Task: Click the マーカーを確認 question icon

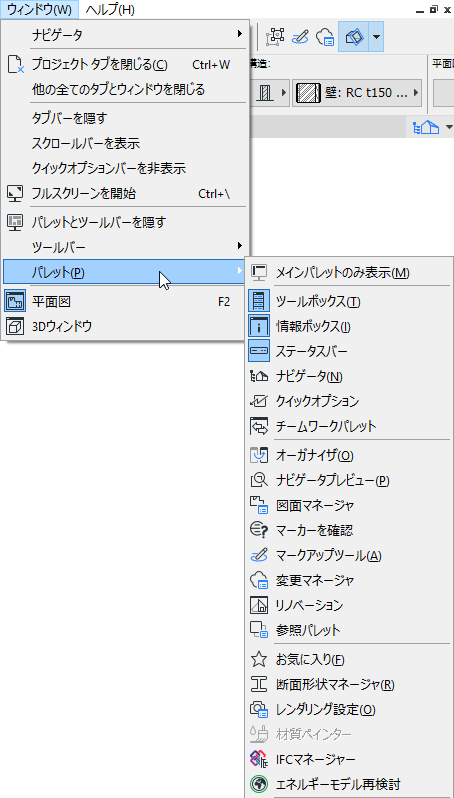Action: click(259, 529)
